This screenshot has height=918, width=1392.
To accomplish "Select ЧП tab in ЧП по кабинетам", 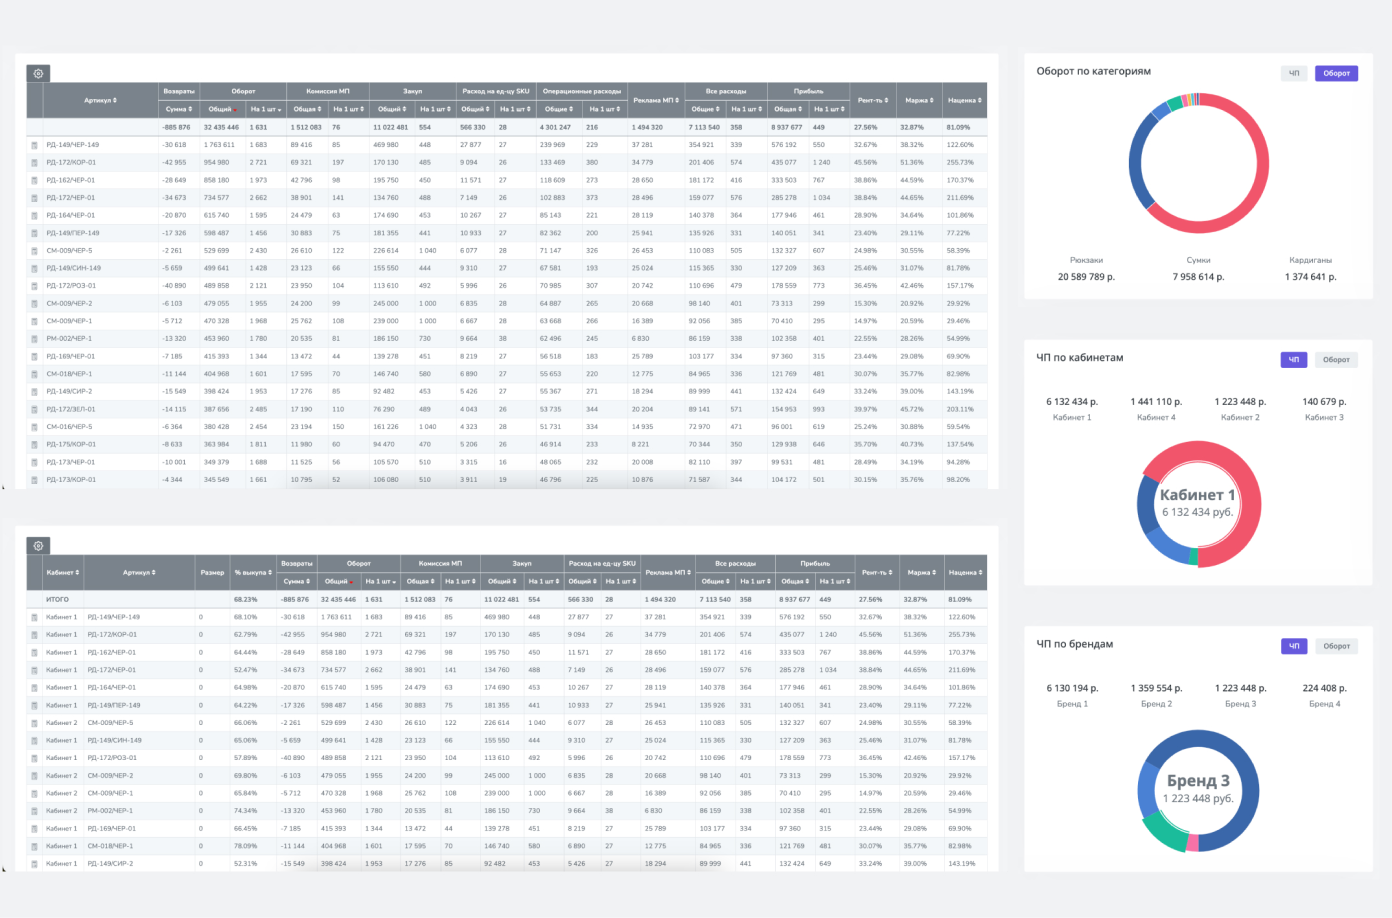I will click(1294, 360).
